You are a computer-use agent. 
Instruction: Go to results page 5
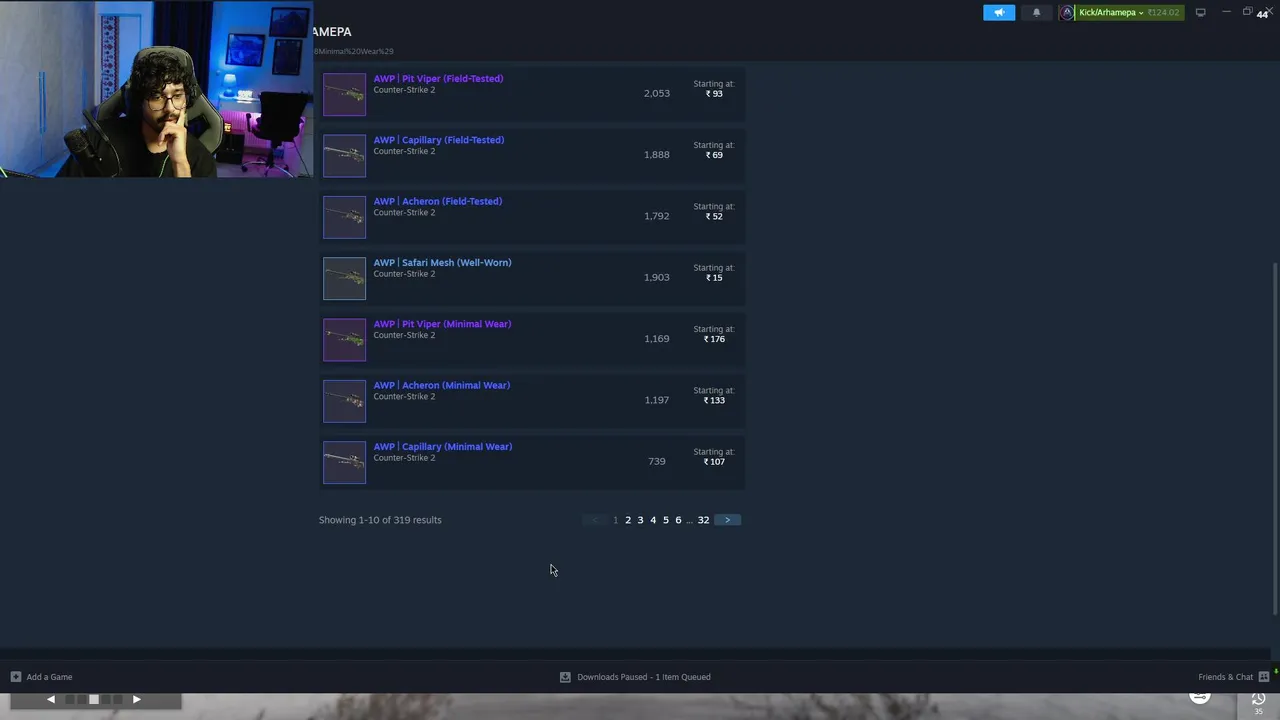tap(665, 520)
